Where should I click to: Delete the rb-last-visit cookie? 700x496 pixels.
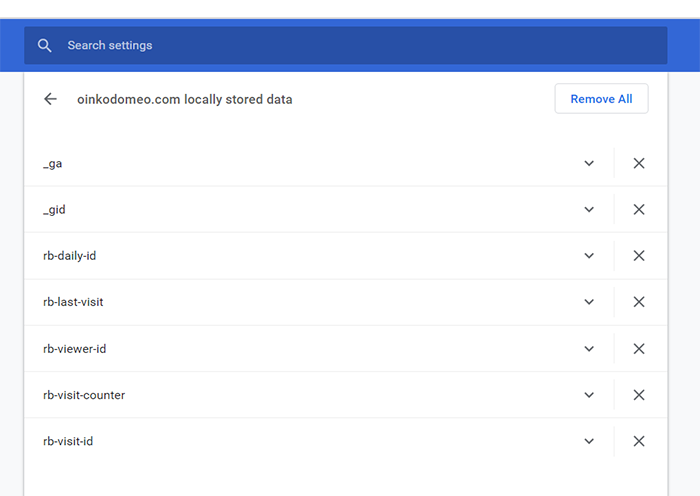point(639,302)
